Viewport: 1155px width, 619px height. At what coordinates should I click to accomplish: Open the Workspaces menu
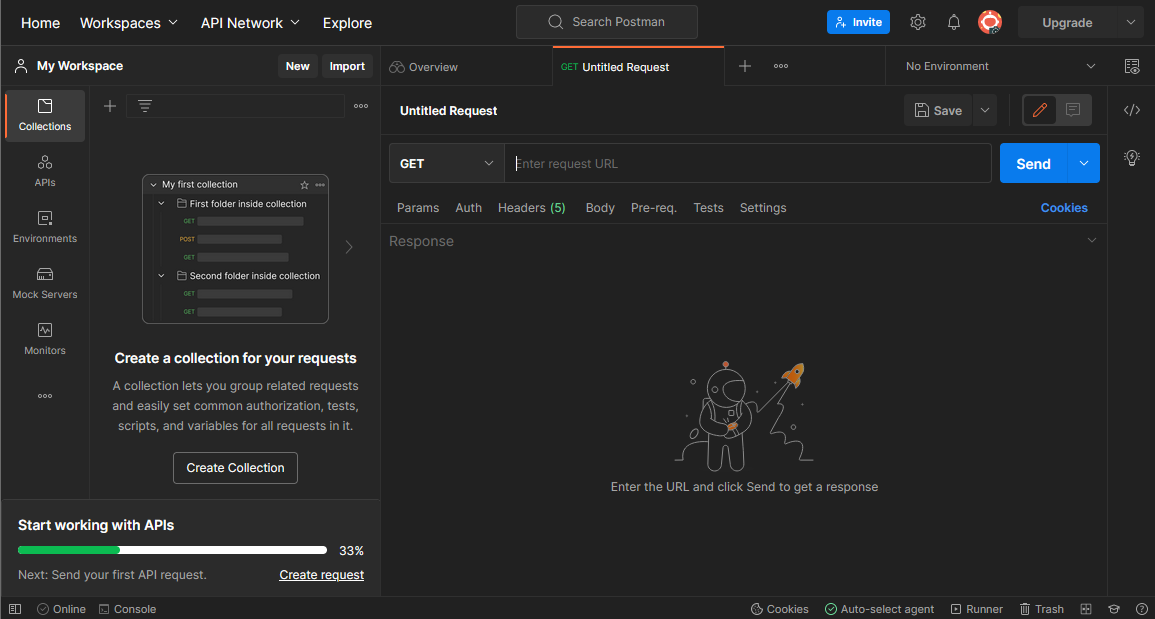click(x=129, y=22)
